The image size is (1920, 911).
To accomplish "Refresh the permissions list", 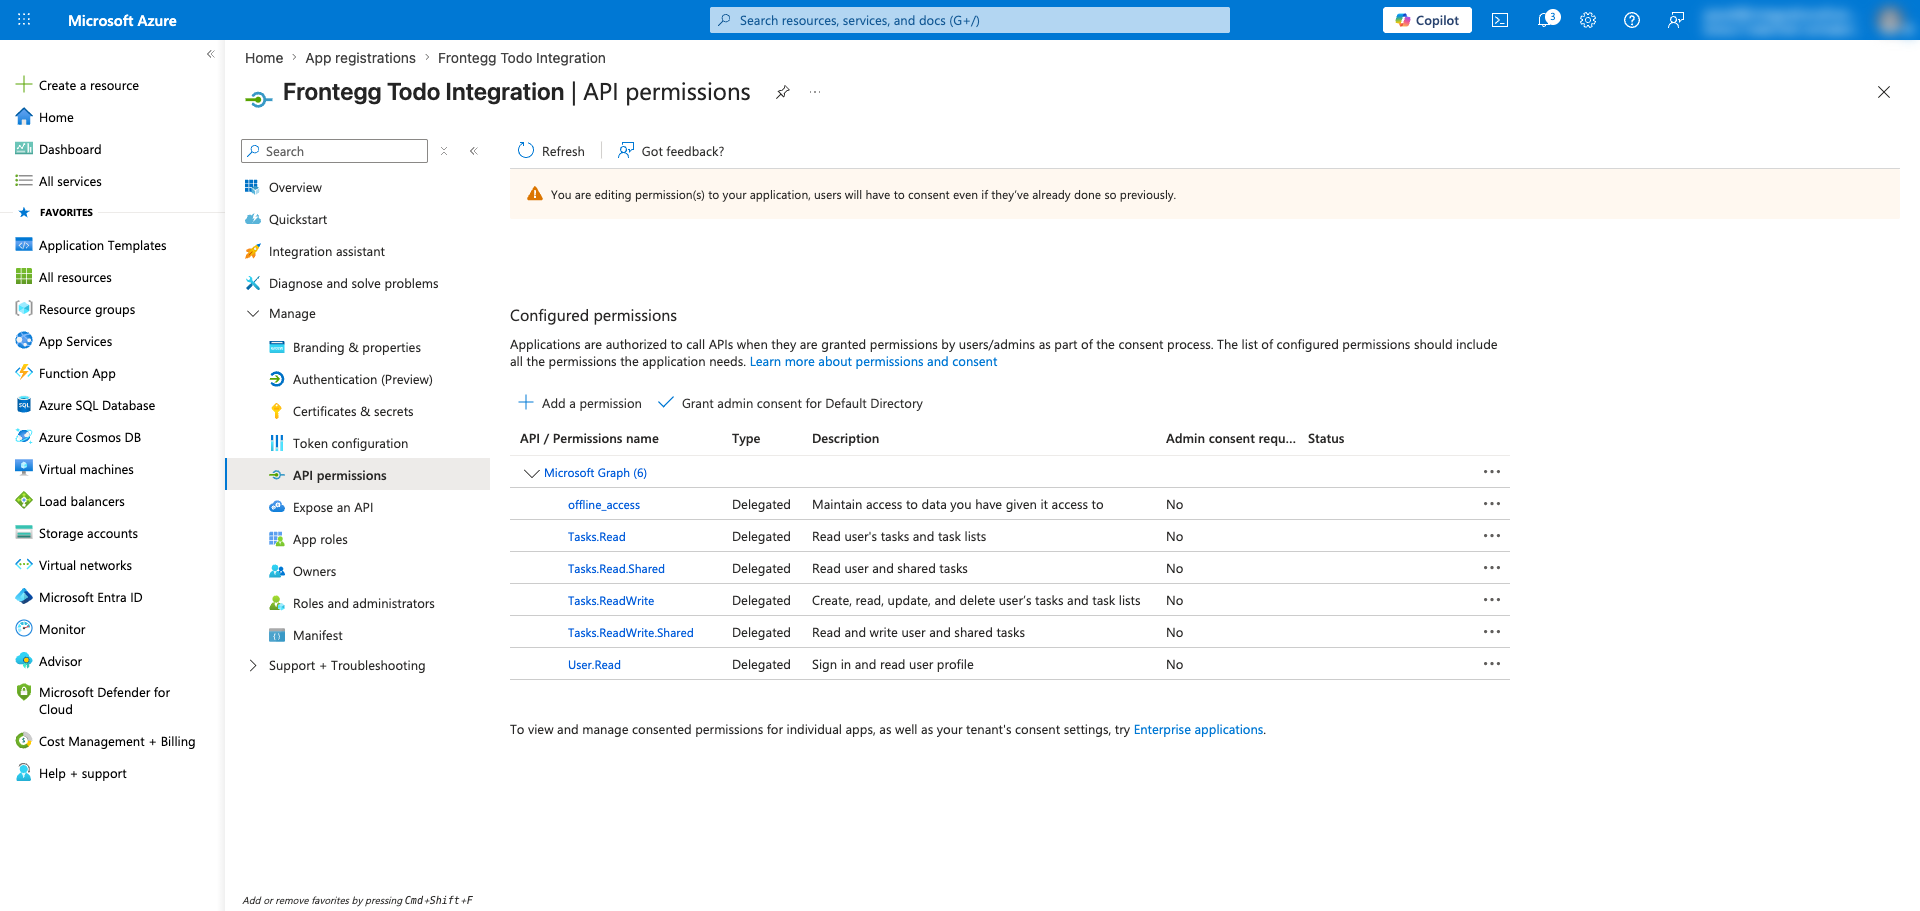I will [x=551, y=151].
